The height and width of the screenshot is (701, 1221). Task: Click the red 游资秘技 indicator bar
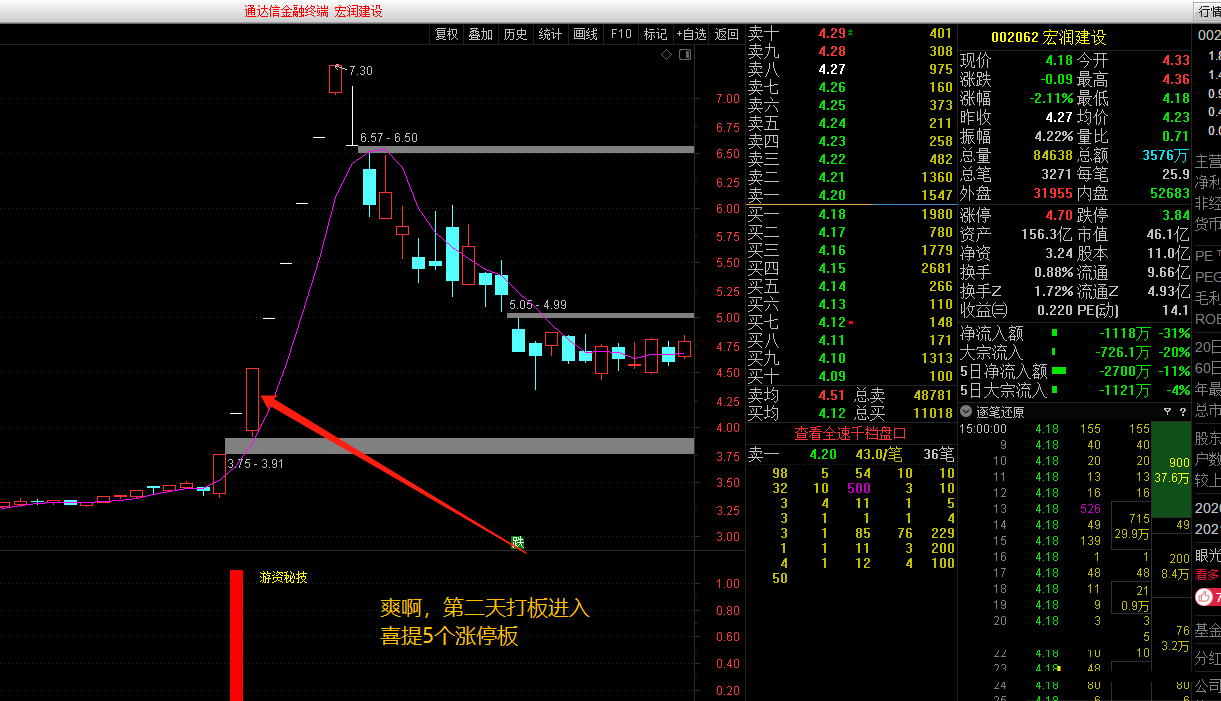(x=237, y=635)
